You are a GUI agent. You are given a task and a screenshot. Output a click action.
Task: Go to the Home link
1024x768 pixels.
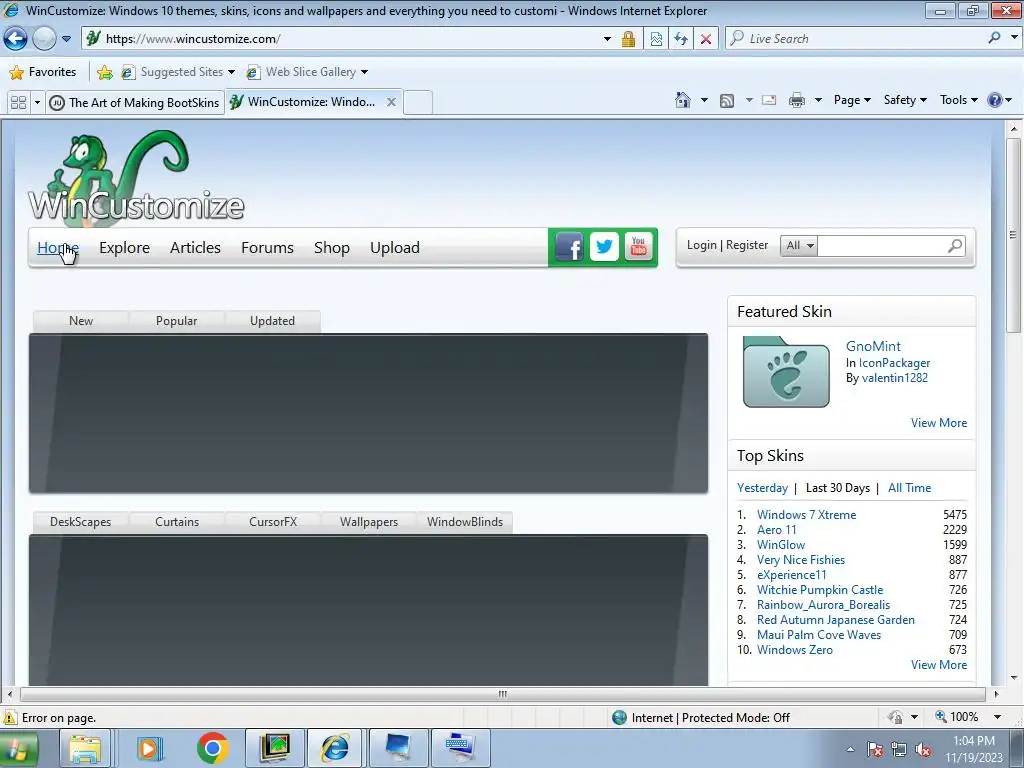point(57,248)
